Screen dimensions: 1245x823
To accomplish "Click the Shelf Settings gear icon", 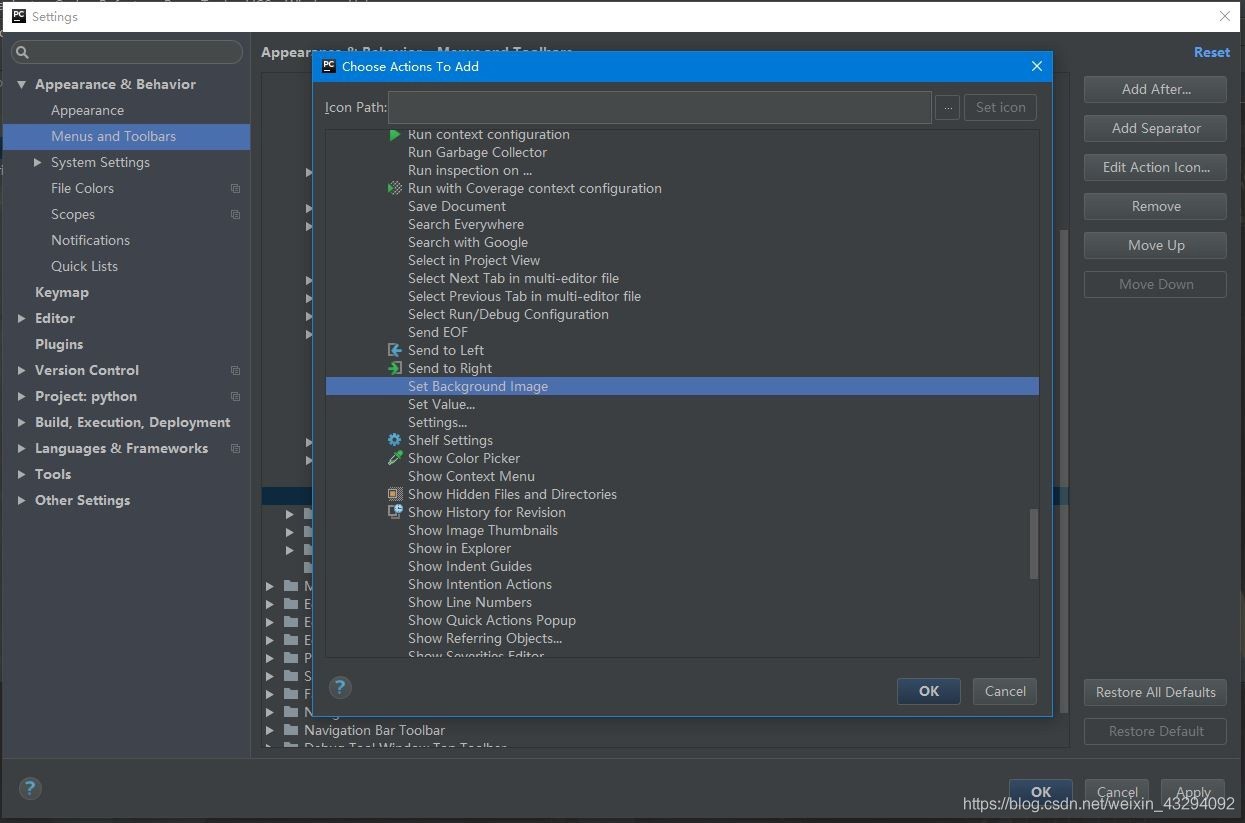I will coord(395,440).
